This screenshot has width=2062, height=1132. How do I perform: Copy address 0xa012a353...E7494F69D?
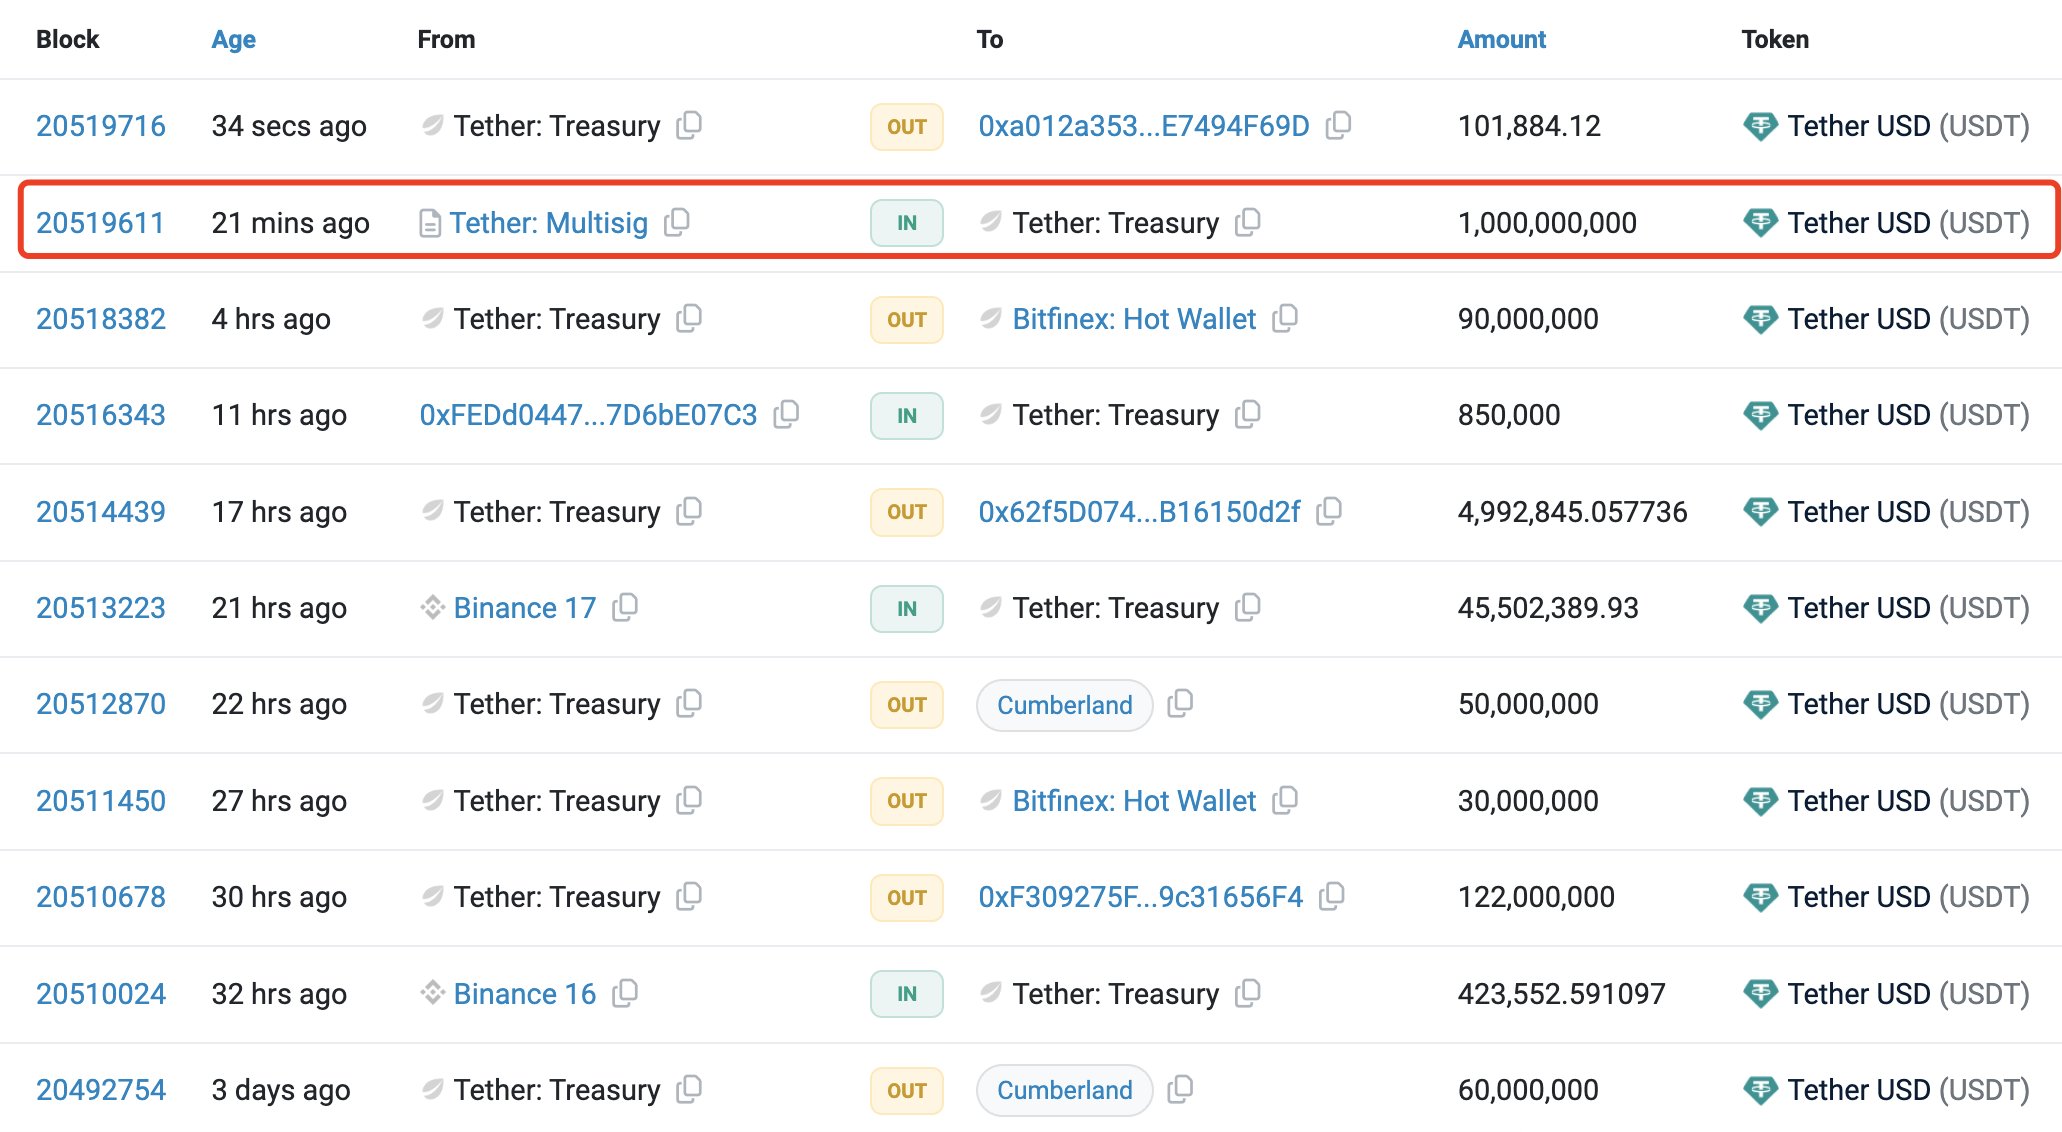tap(1338, 125)
